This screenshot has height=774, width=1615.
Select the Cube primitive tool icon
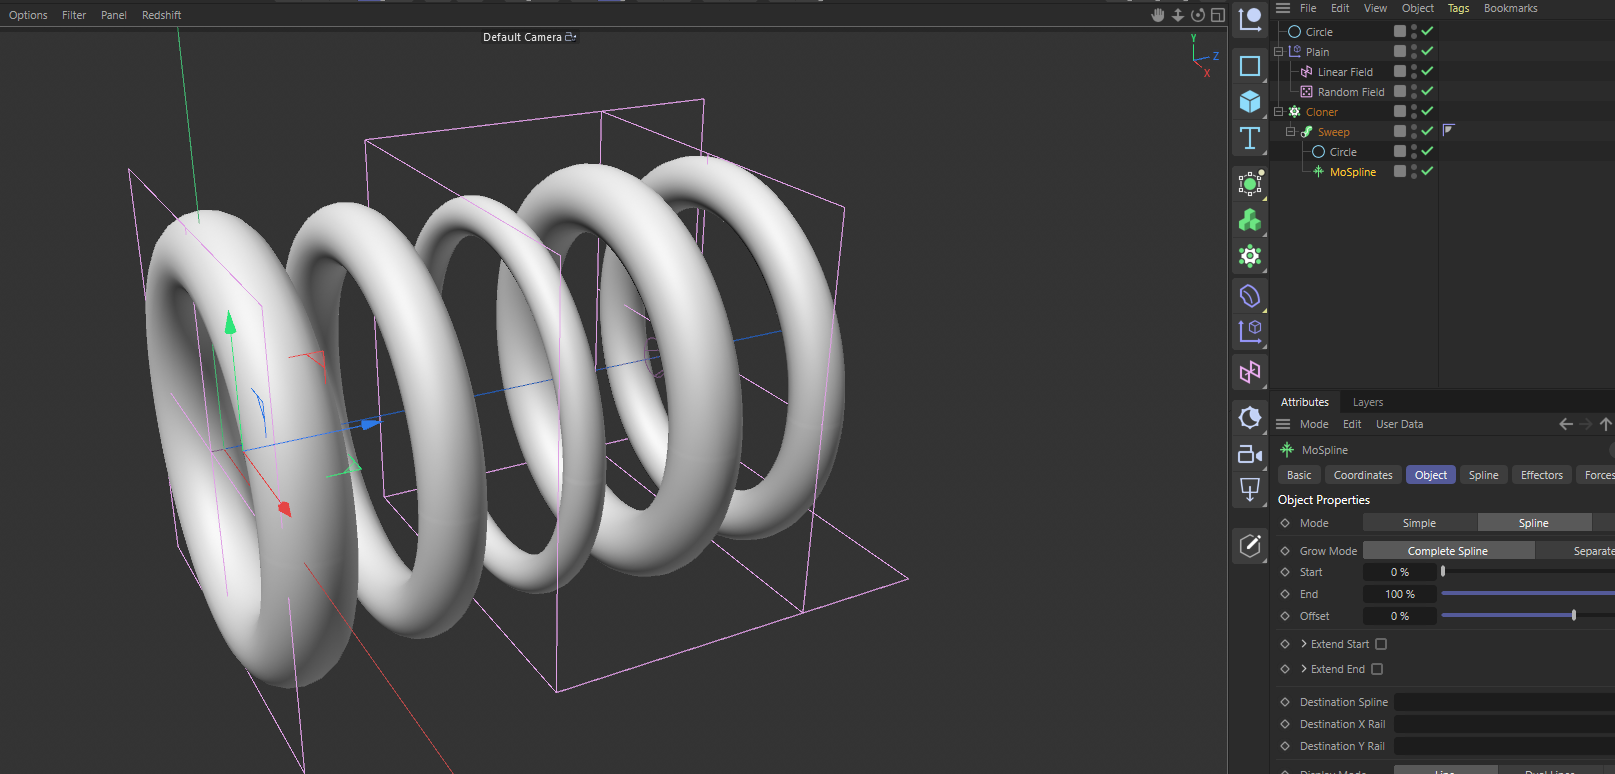pos(1249,102)
